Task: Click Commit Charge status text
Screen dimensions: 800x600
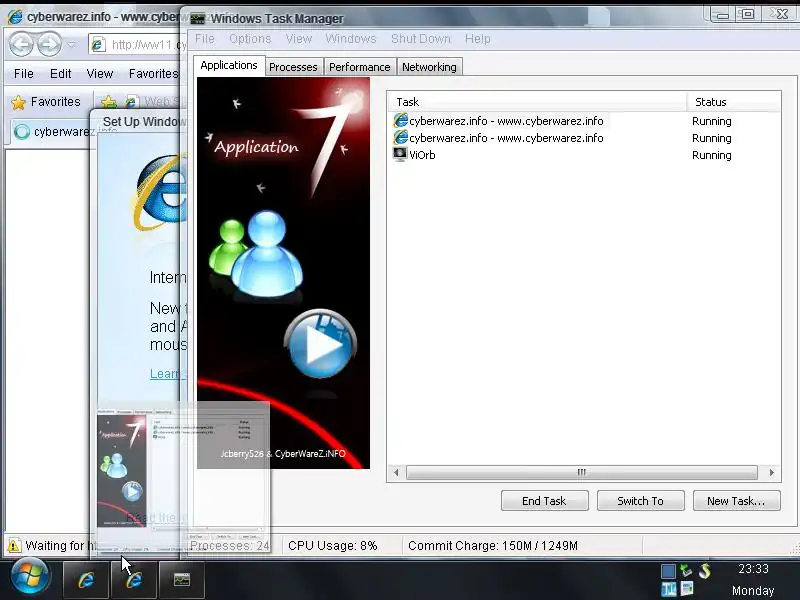Action: [x=493, y=546]
